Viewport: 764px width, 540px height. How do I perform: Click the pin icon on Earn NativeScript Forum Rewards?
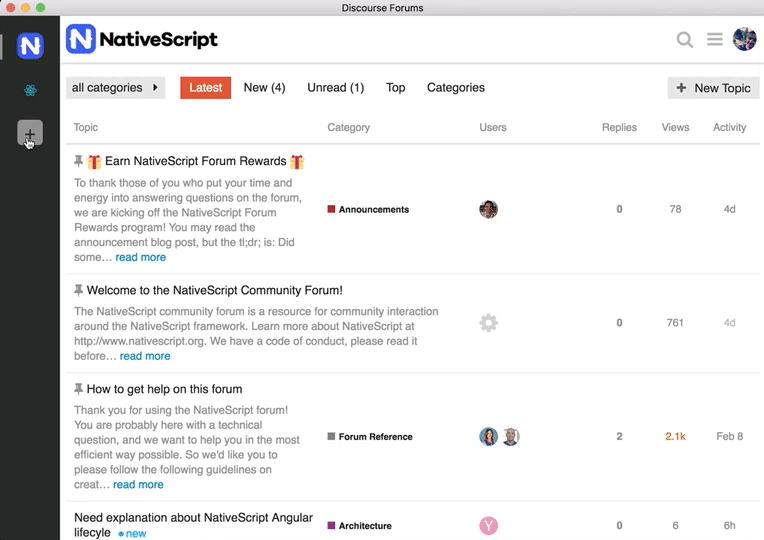point(78,161)
